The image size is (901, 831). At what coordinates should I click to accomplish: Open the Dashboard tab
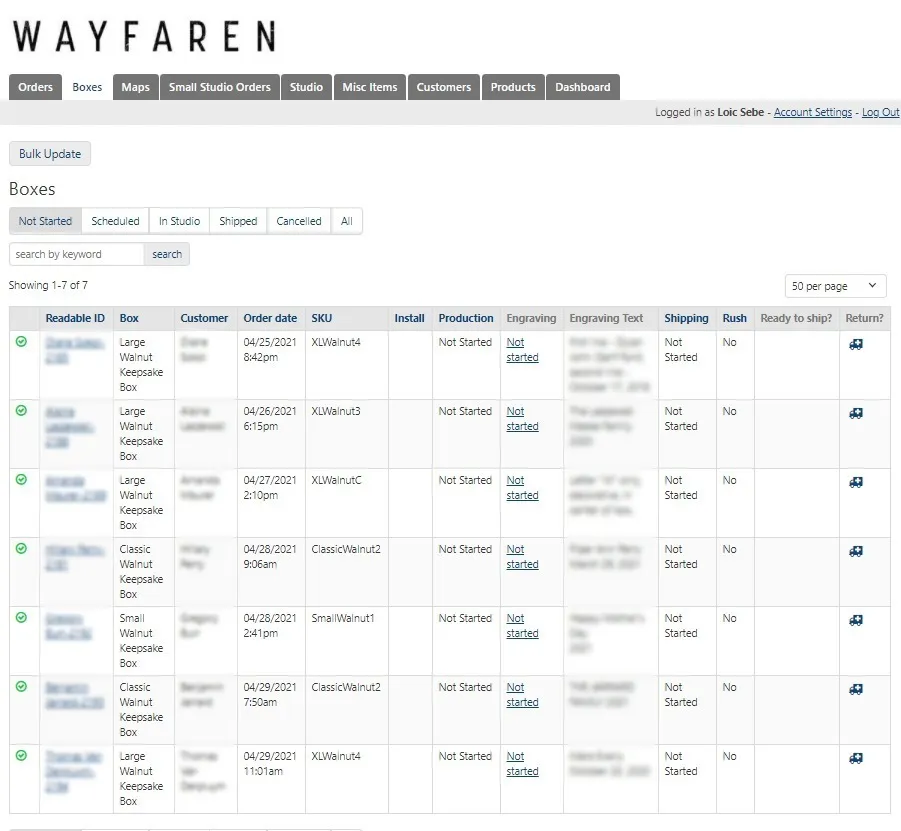(583, 87)
